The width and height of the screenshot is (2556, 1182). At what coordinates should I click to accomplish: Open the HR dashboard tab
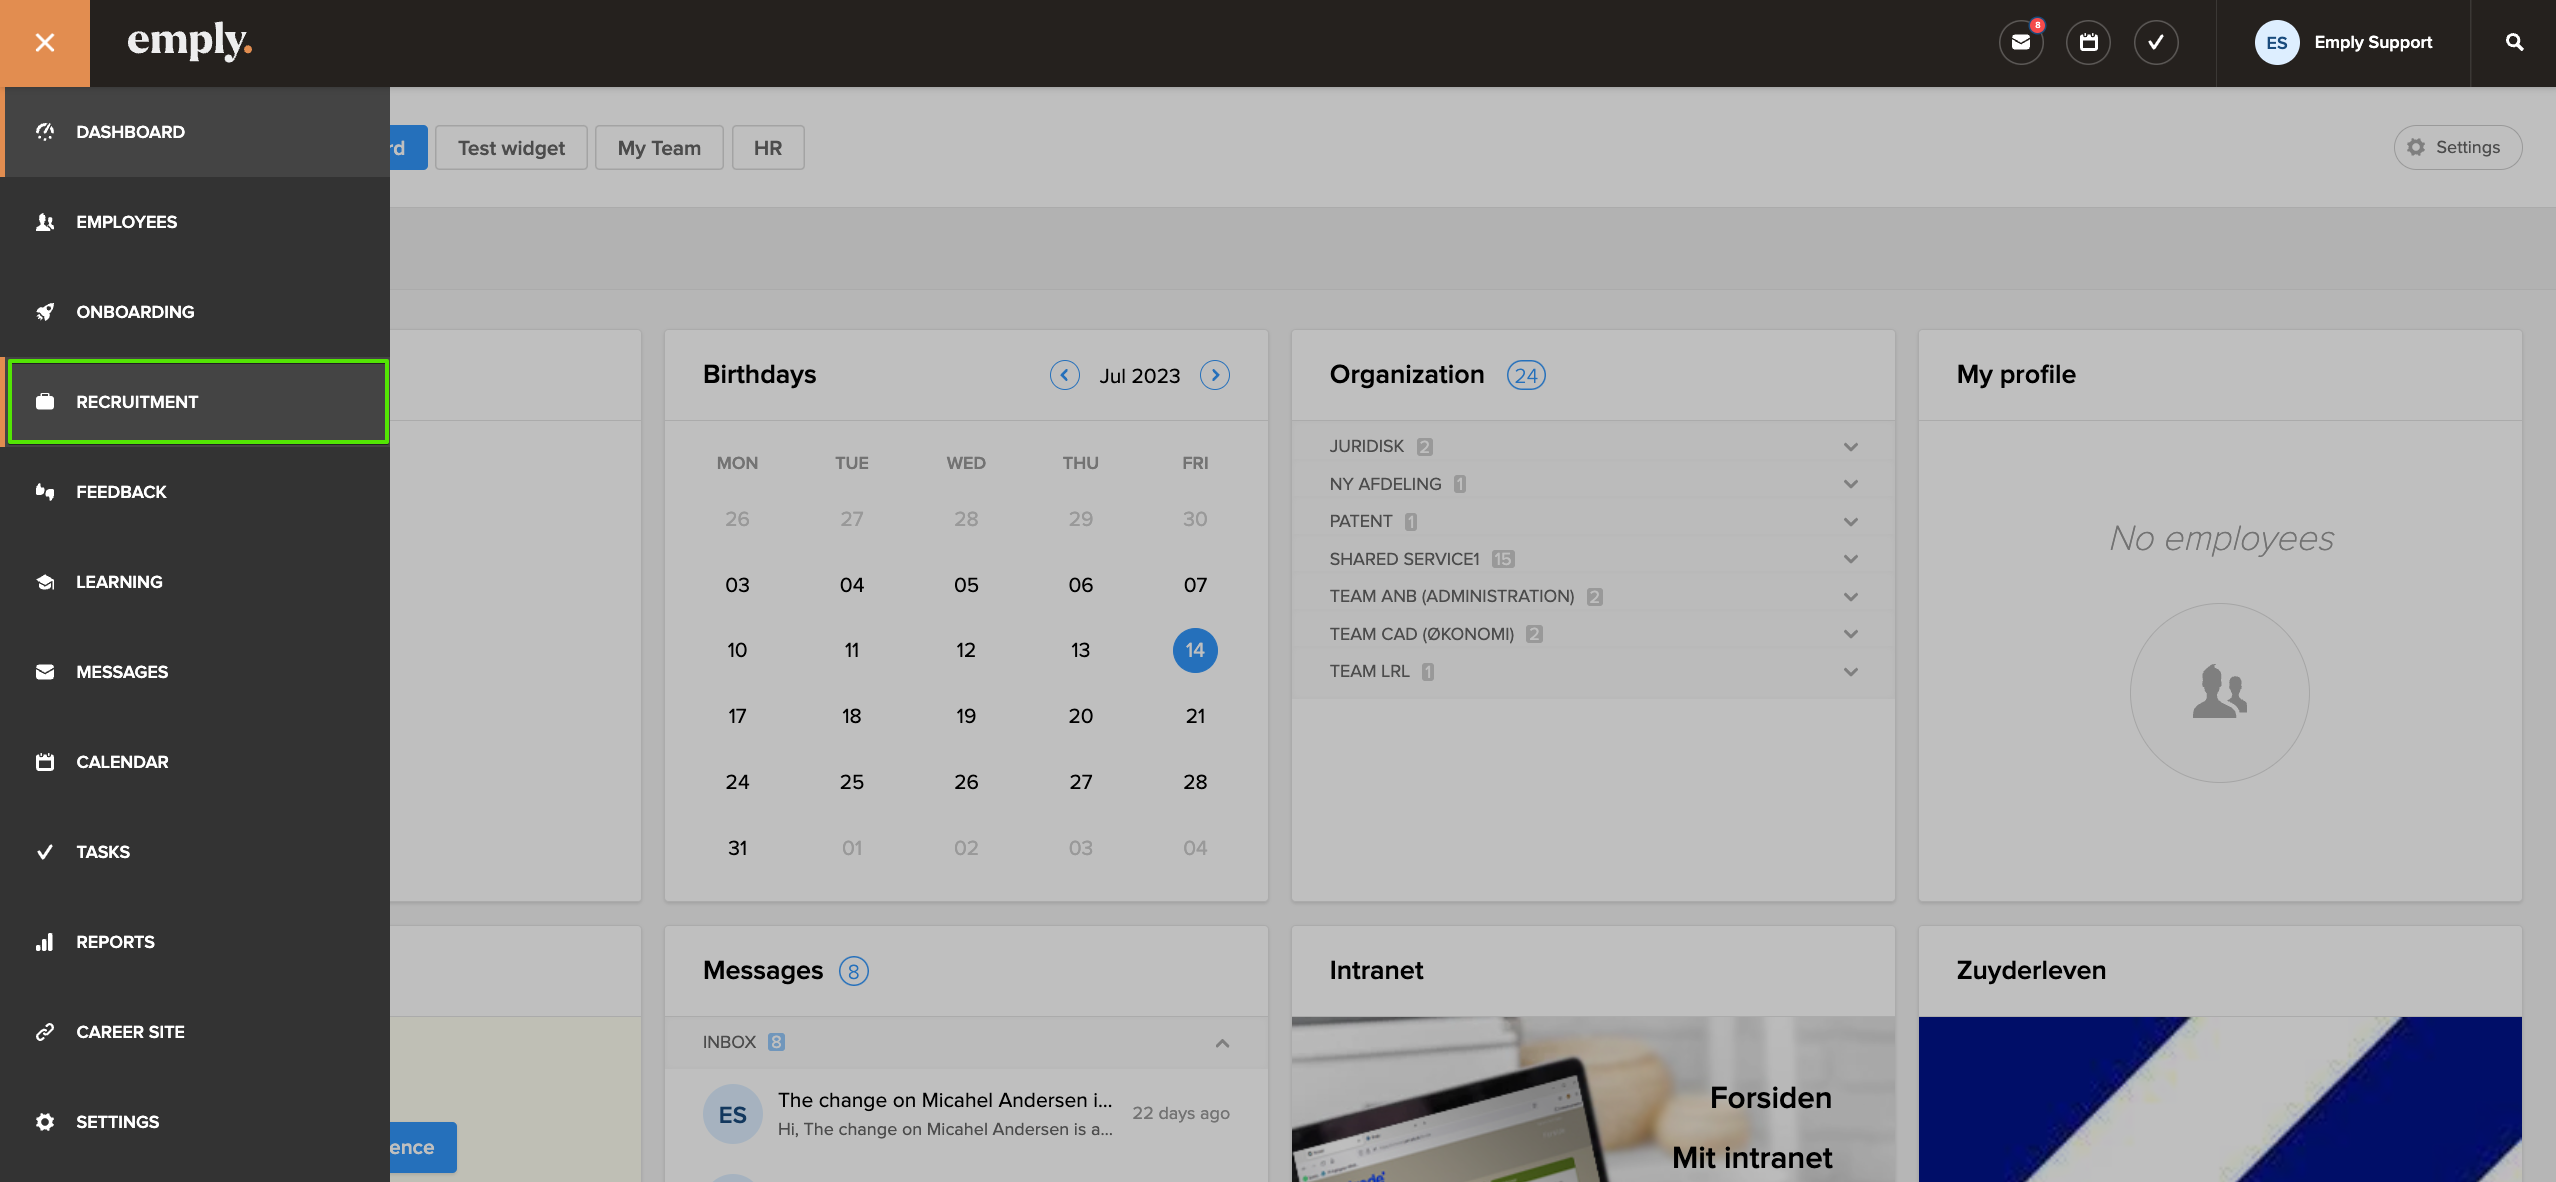pyautogui.click(x=767, y=148)
